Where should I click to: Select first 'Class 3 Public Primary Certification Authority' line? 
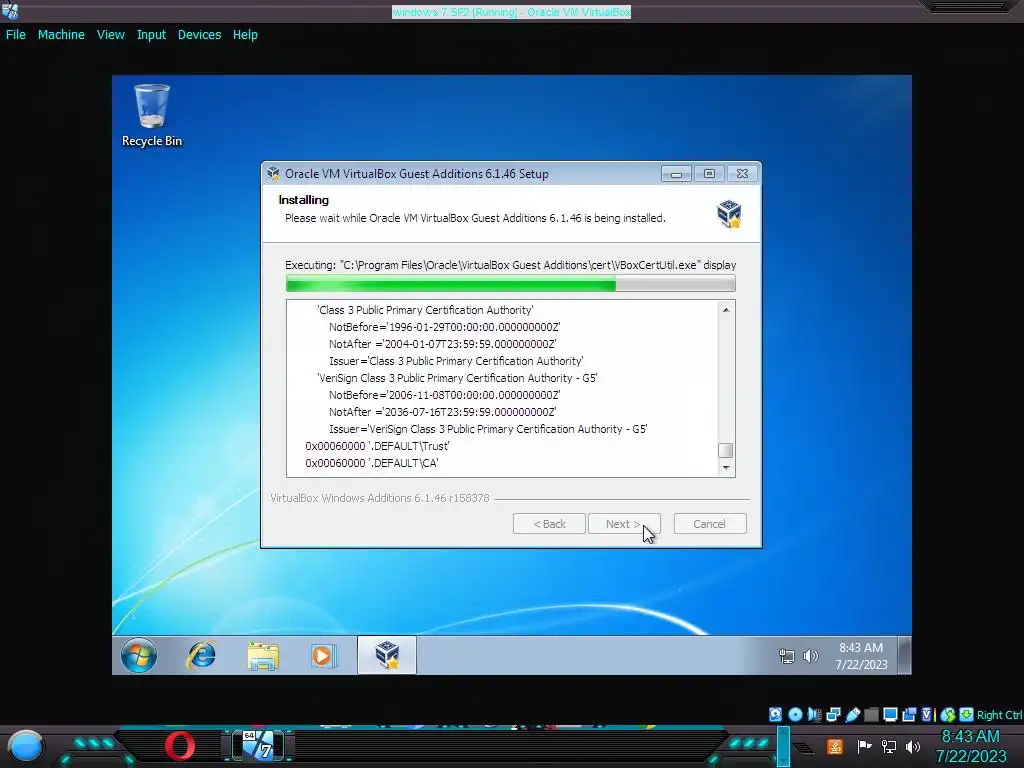[x=425, y=310]
